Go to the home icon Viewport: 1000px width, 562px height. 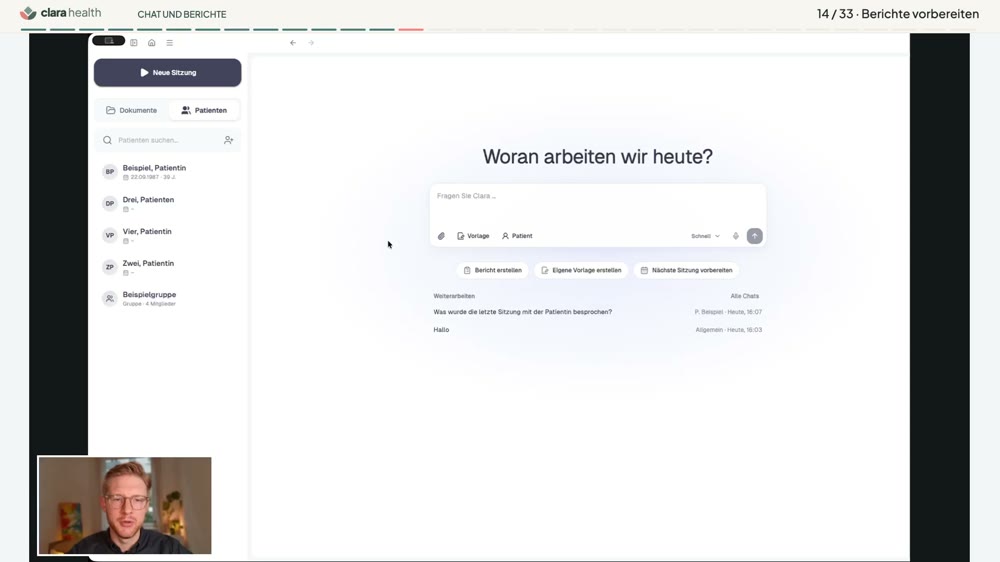click(x=152, y=43)
